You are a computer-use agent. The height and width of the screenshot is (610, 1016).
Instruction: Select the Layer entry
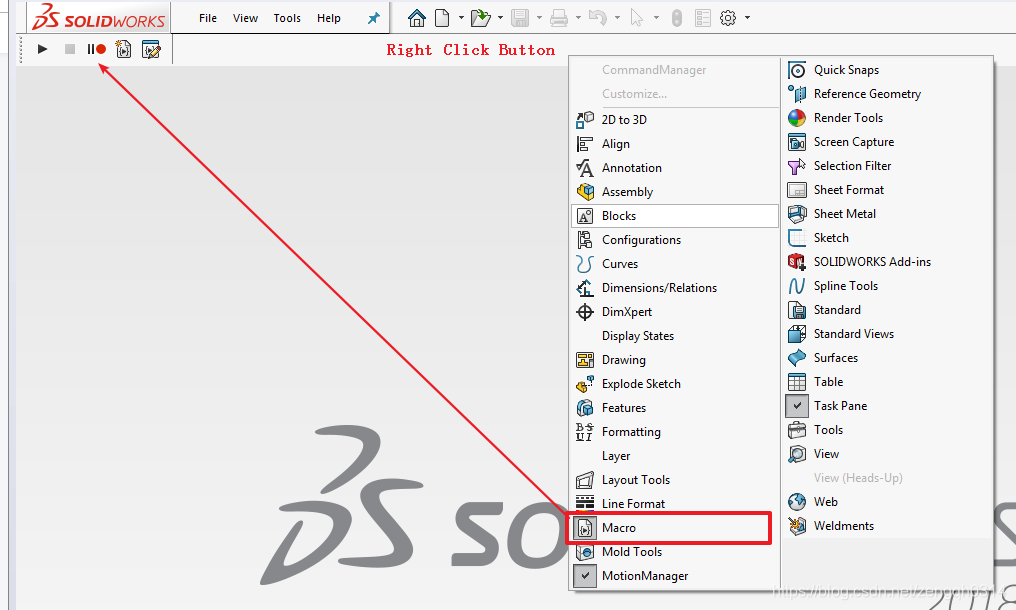coord(675,456)
